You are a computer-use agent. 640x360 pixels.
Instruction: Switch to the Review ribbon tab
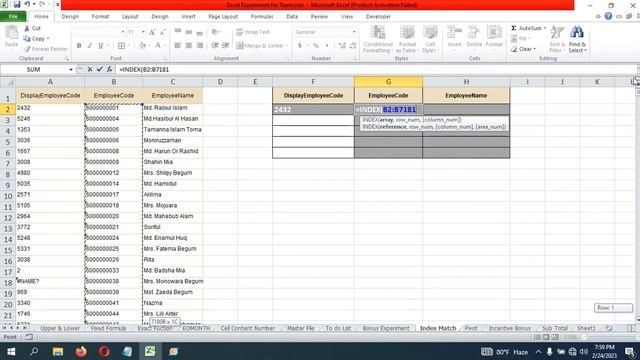pyautogui.click(x=319, y=16)
